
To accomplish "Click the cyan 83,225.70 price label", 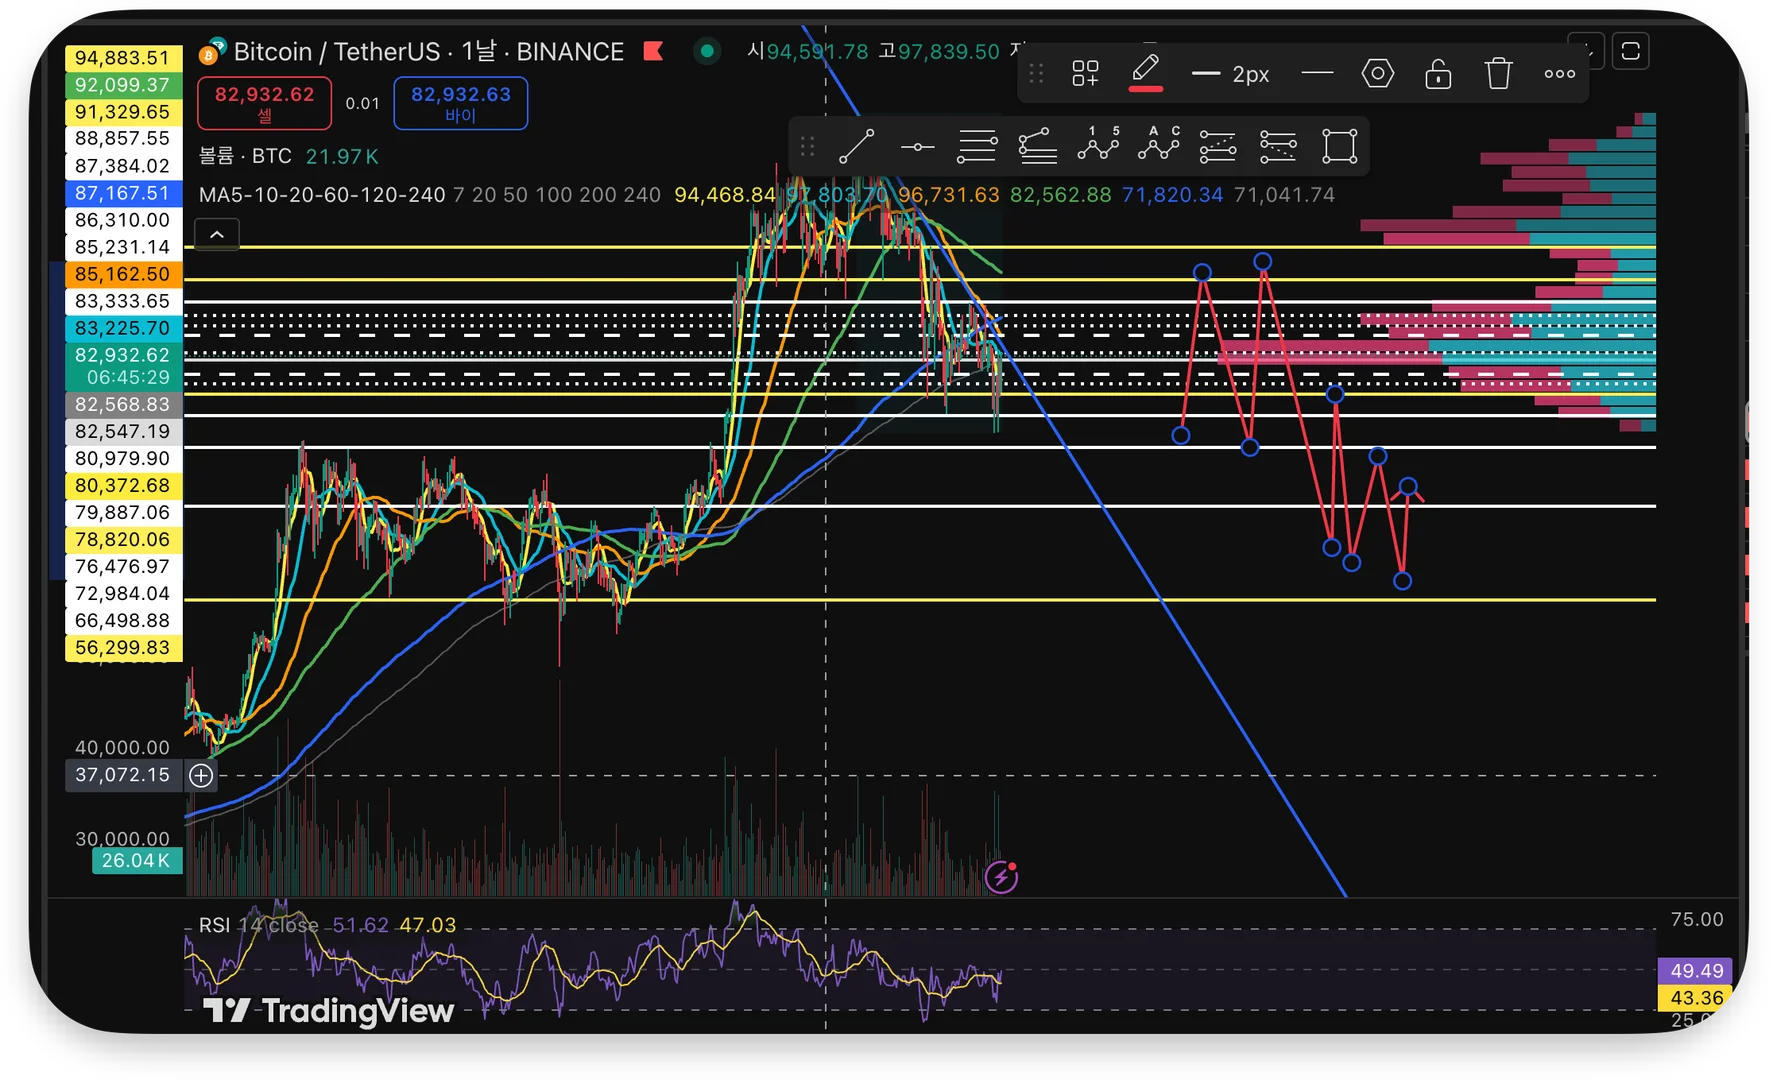I will [123, 328].
